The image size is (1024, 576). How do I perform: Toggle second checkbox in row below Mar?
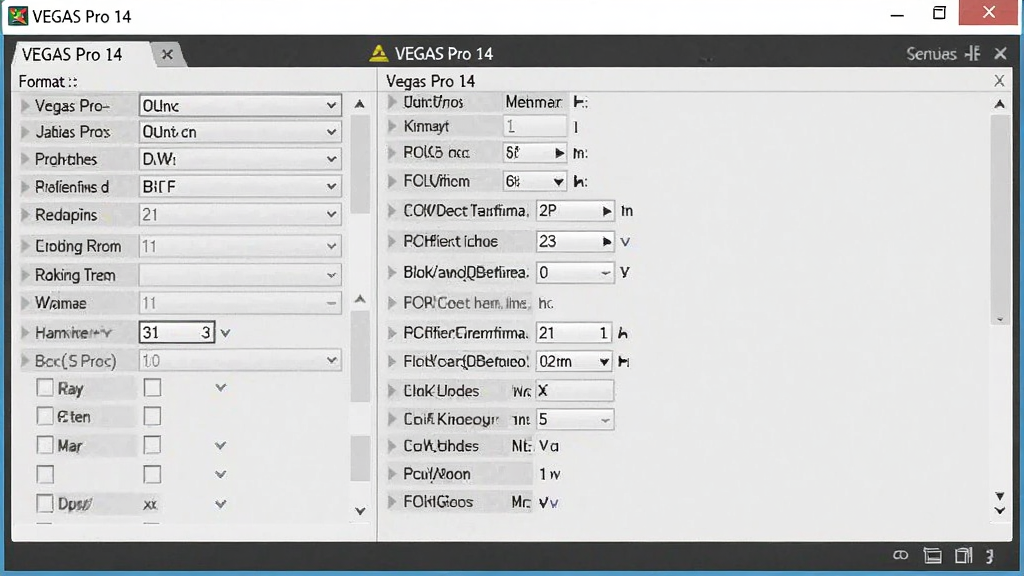pos(152,474)
